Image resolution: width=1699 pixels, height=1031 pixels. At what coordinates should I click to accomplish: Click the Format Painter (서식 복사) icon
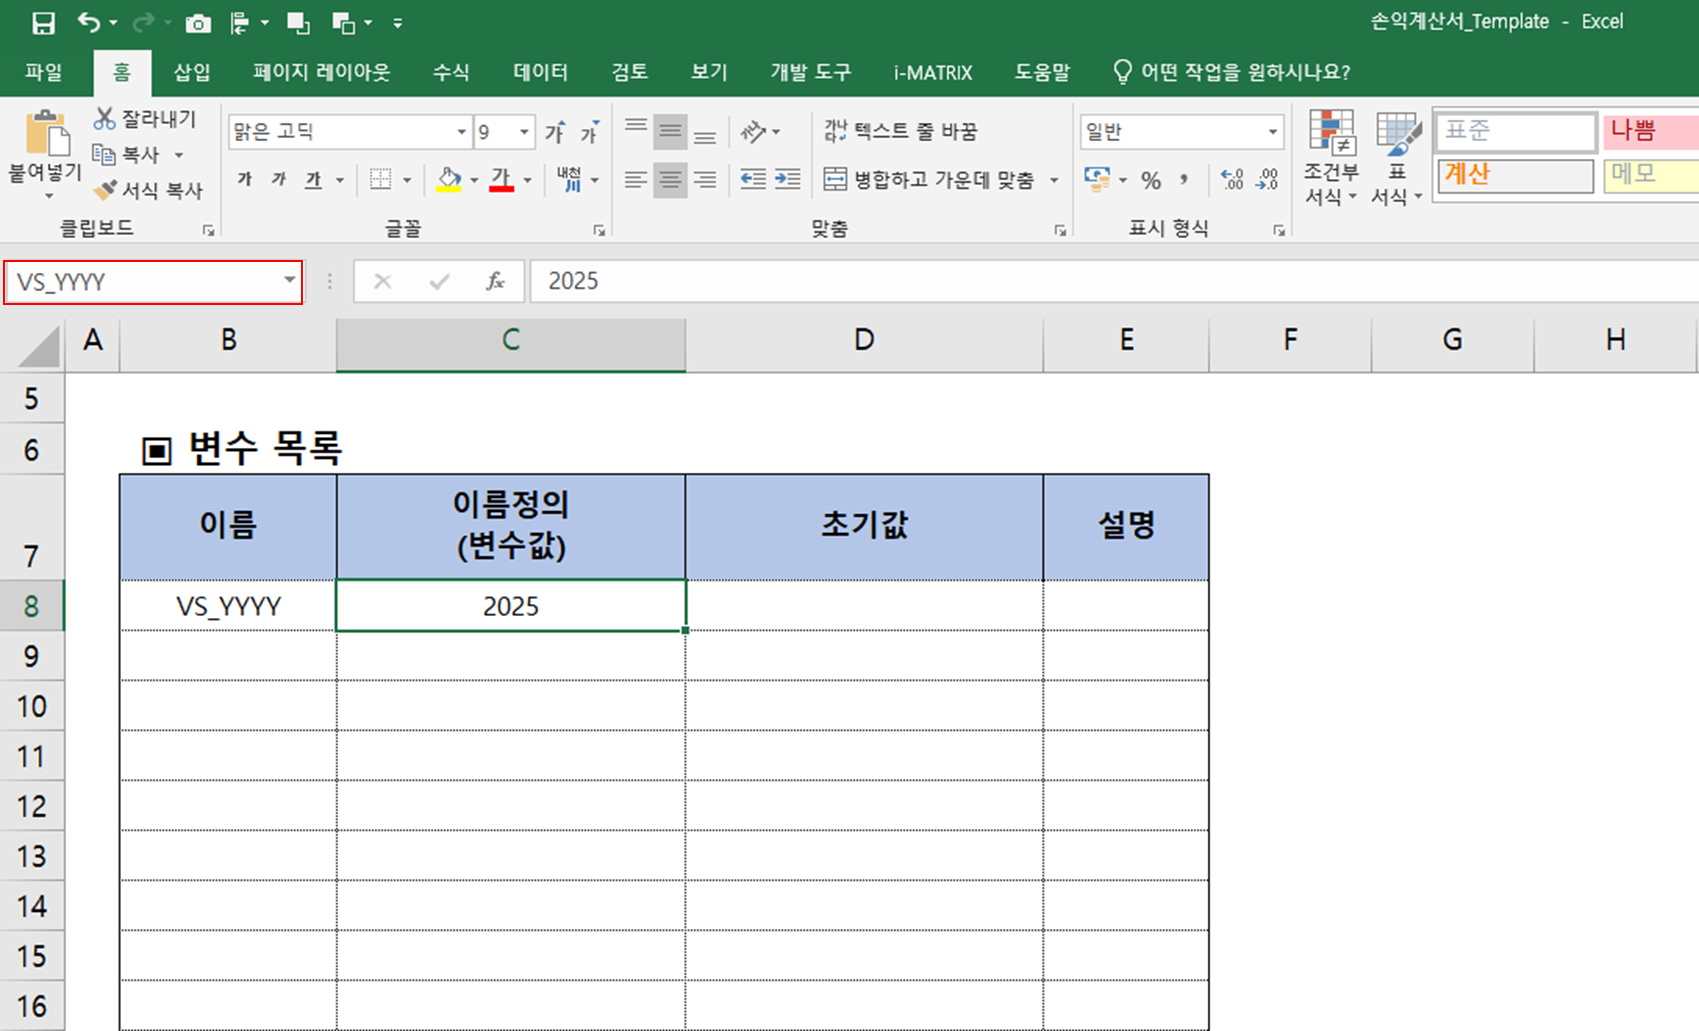coord(105,190)
